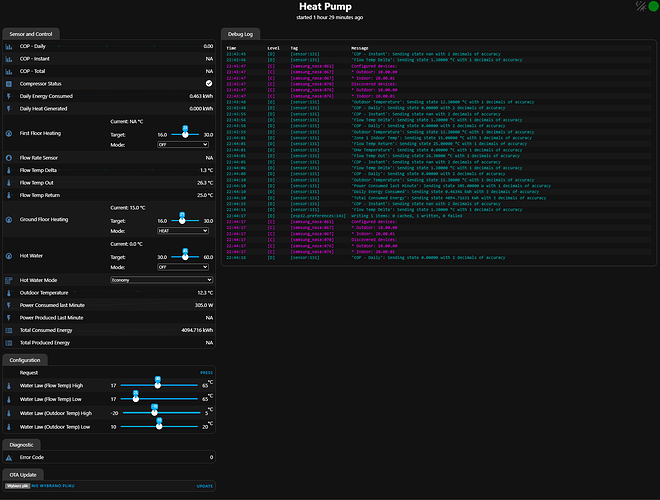Click the Compressor Status checkmark indicator
The height and width of the screenshot is (500, 660).
coord(209,83)
